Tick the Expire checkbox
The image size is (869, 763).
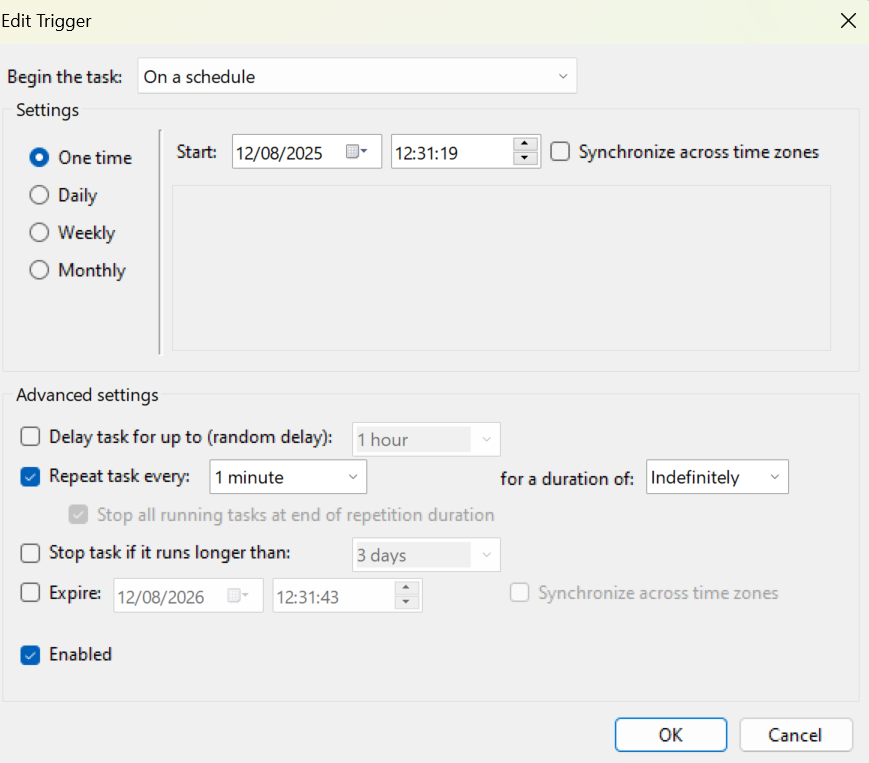pos(31,592)
